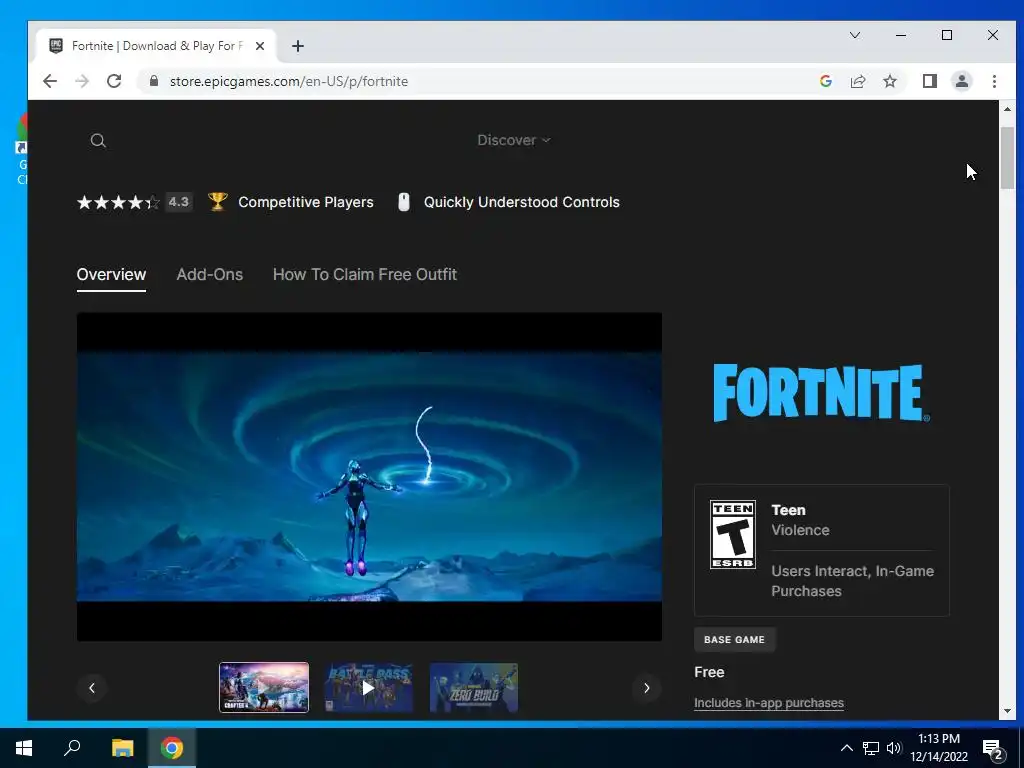Viewport: 1024px width, 768px height.
Task: Open the Chrome profile avatar
Action: tap(961, 81)
